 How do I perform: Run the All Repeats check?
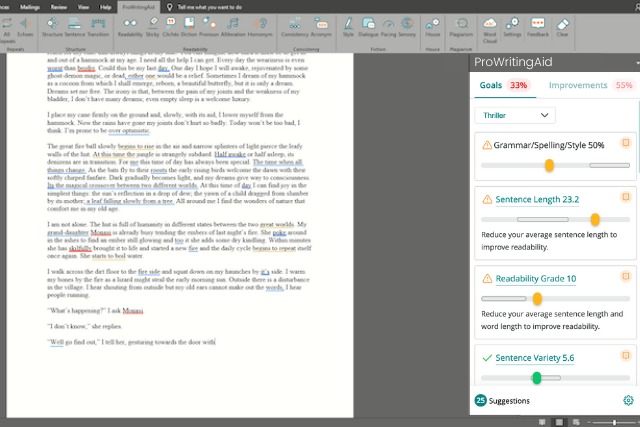click(x=7, y=30)
